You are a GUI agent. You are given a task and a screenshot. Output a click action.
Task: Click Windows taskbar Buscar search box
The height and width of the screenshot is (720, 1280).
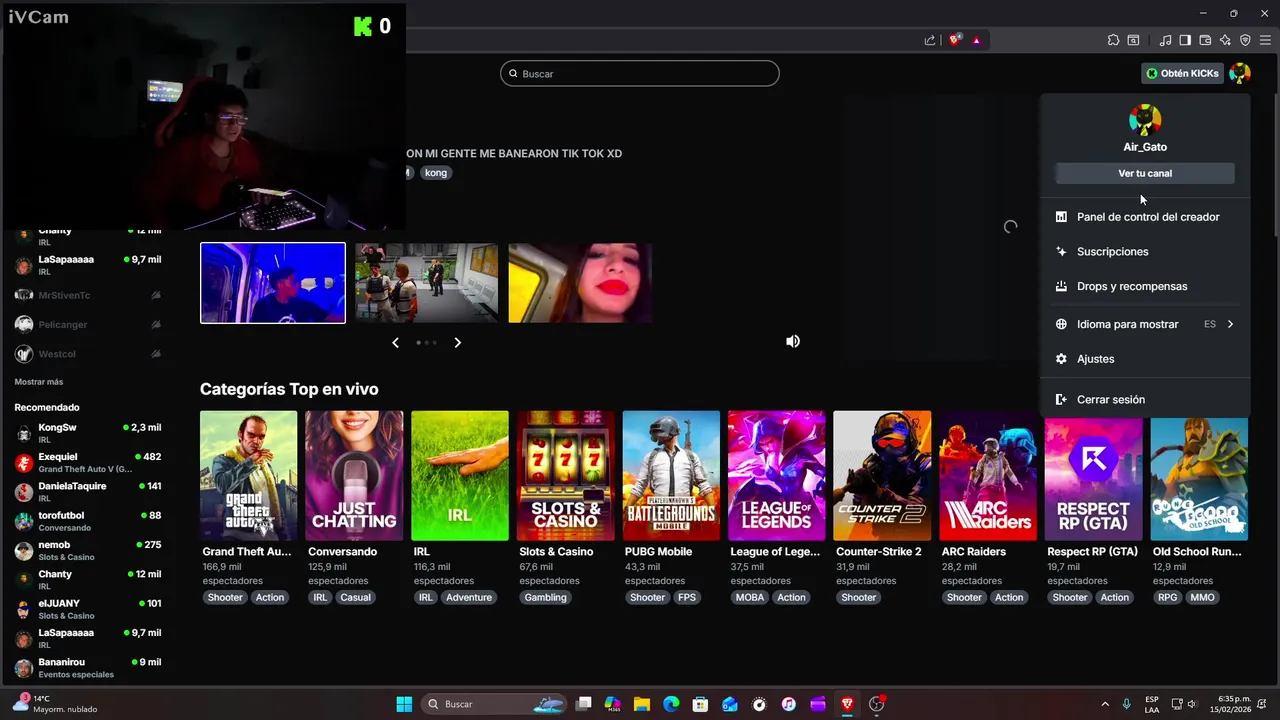click(495, 704)
